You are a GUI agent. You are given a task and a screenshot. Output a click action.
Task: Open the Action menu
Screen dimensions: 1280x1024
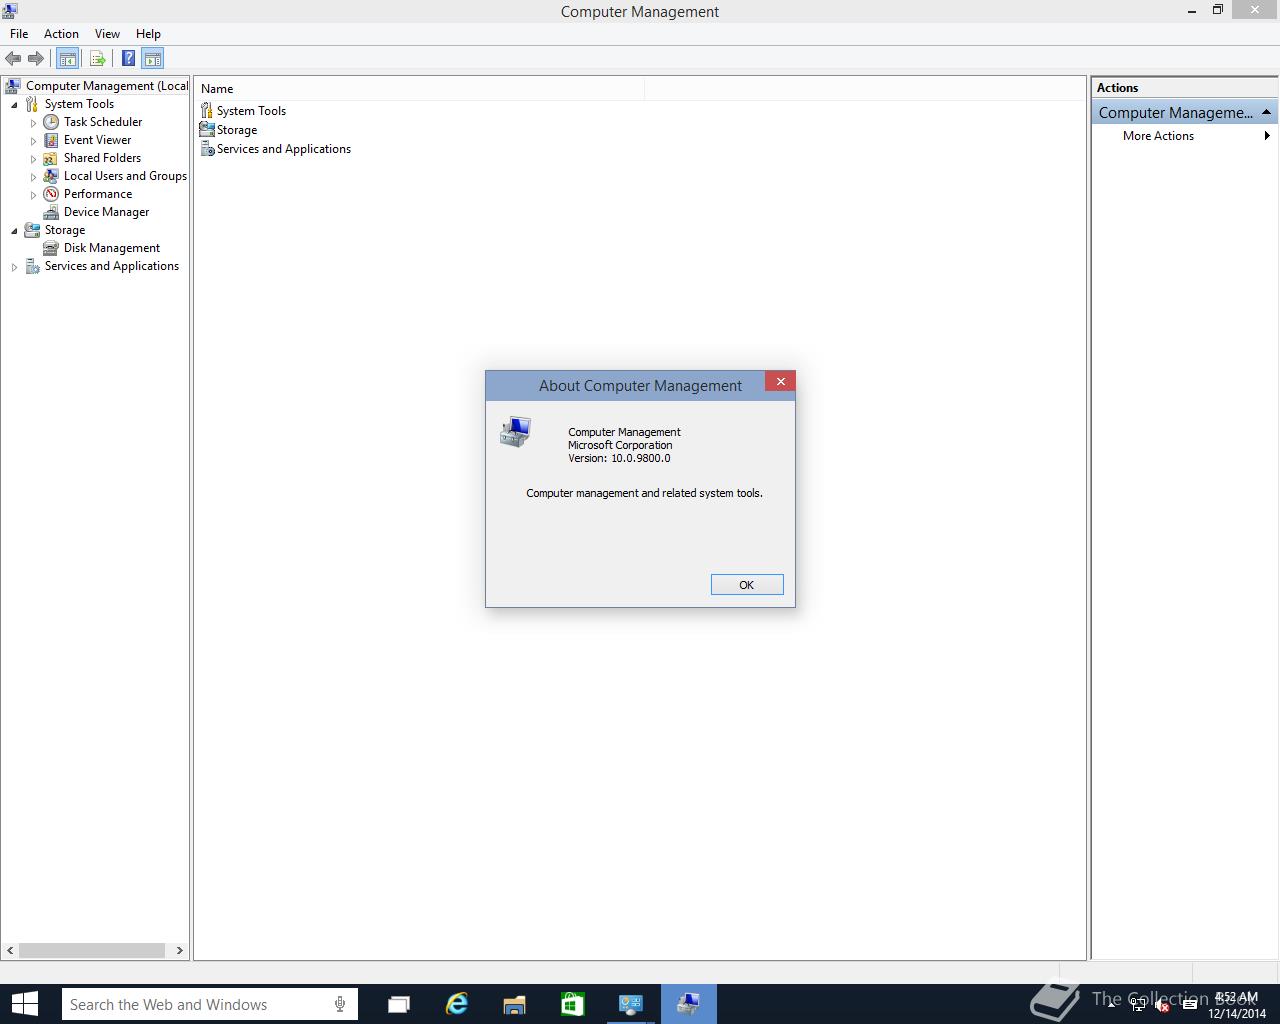tap(61, 33)
